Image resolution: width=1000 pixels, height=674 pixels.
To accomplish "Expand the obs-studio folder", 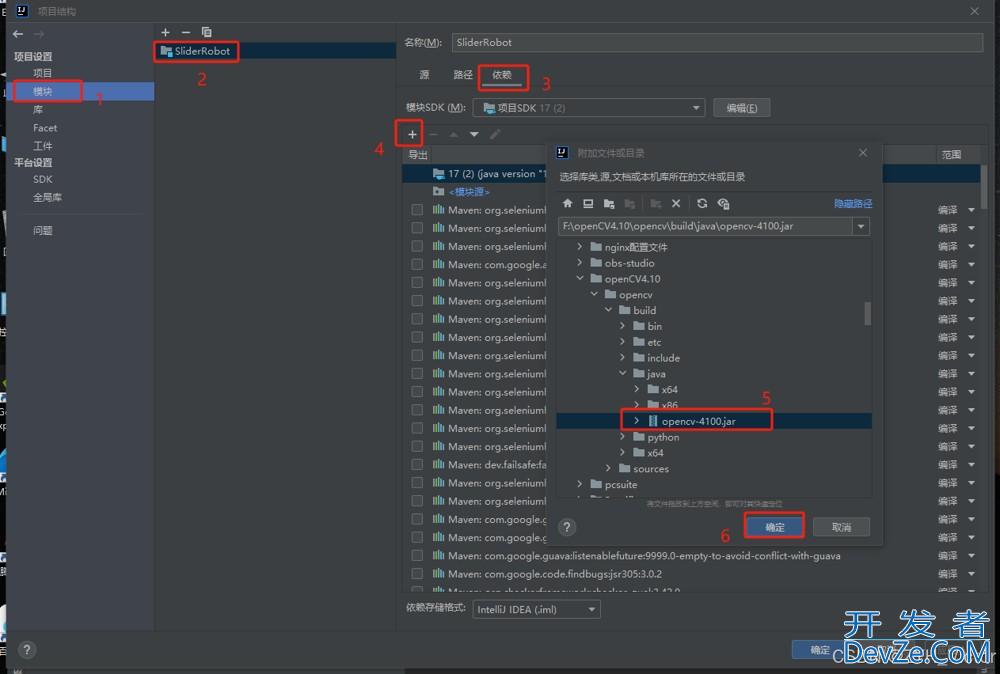I will point(579,262).
